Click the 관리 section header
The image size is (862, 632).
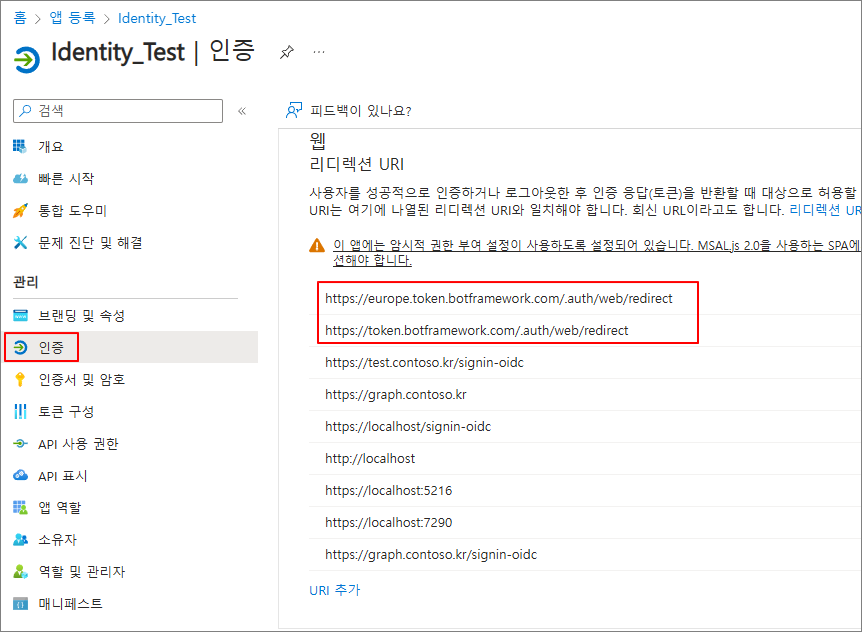(x=25, y=282)
